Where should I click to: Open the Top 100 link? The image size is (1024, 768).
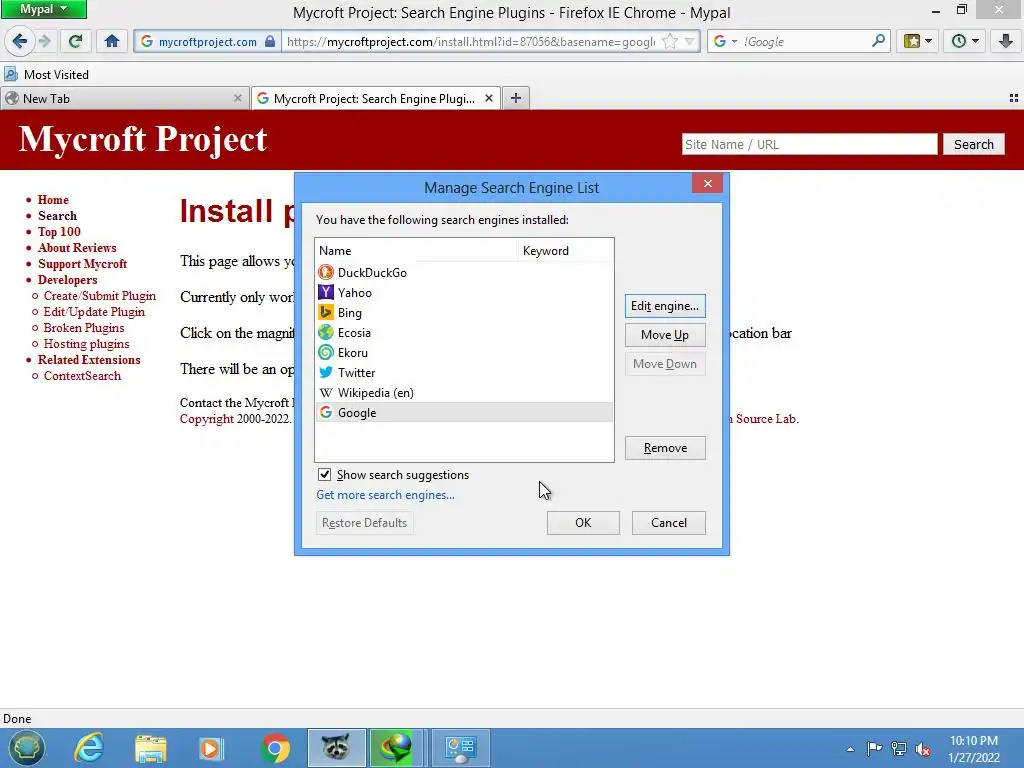[x=59, y=231]
